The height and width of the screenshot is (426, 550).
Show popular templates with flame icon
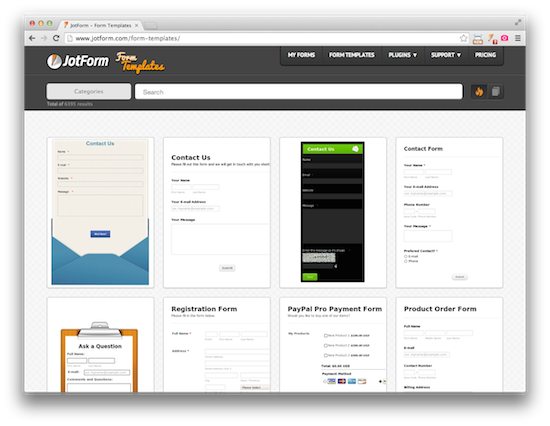(479, 92)
